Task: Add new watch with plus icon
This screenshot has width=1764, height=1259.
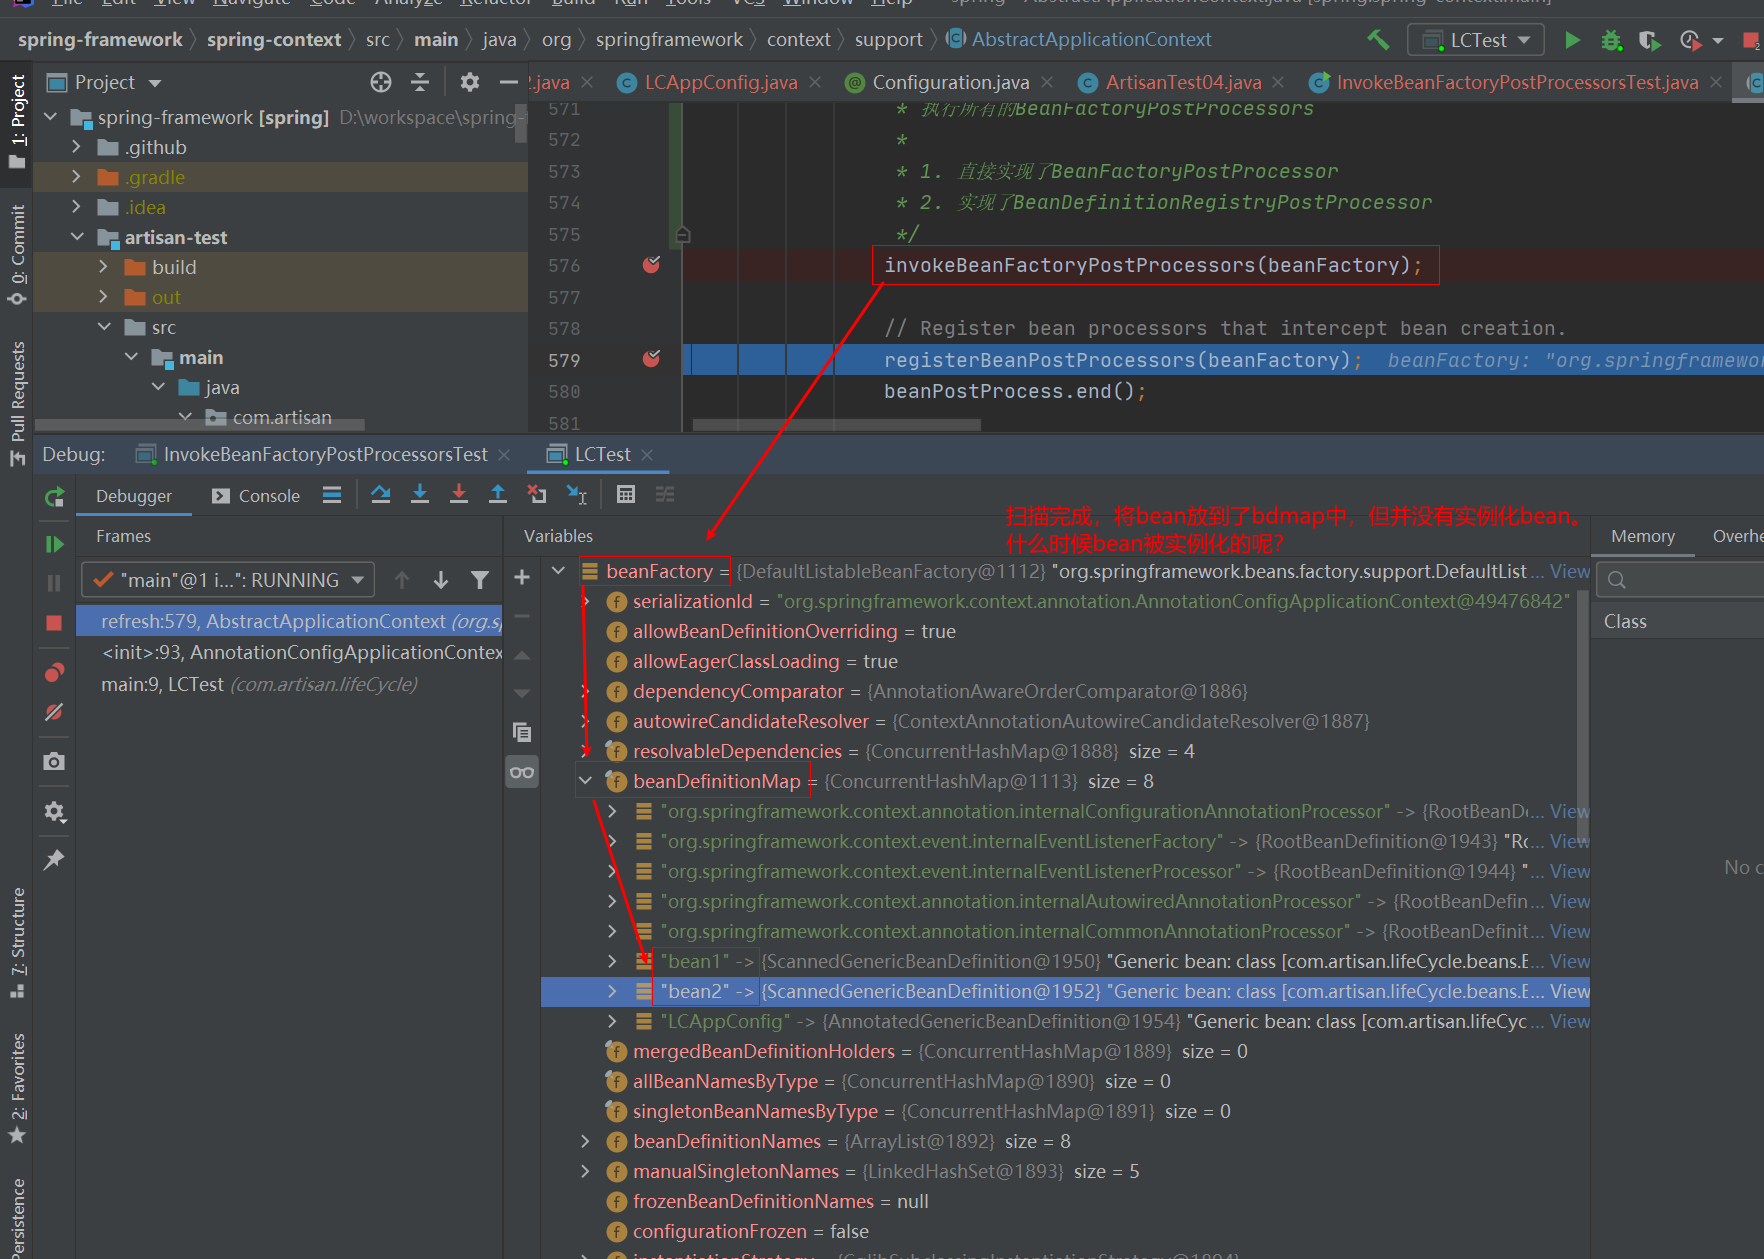Action: [x=522, y=577]
